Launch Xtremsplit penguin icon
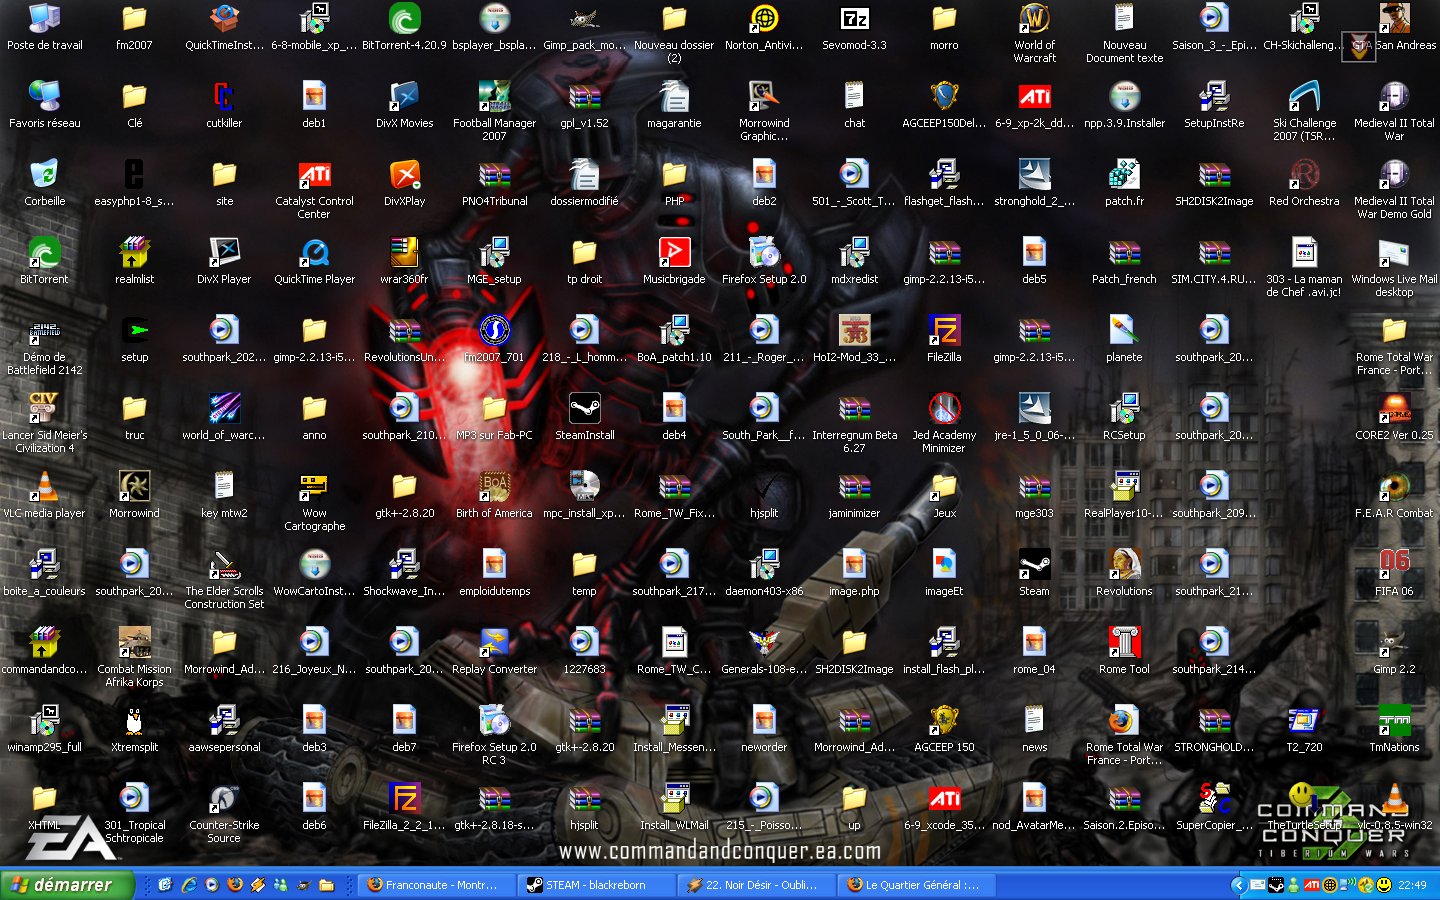Screen dimensions: 1440x900 click(135, 729)
